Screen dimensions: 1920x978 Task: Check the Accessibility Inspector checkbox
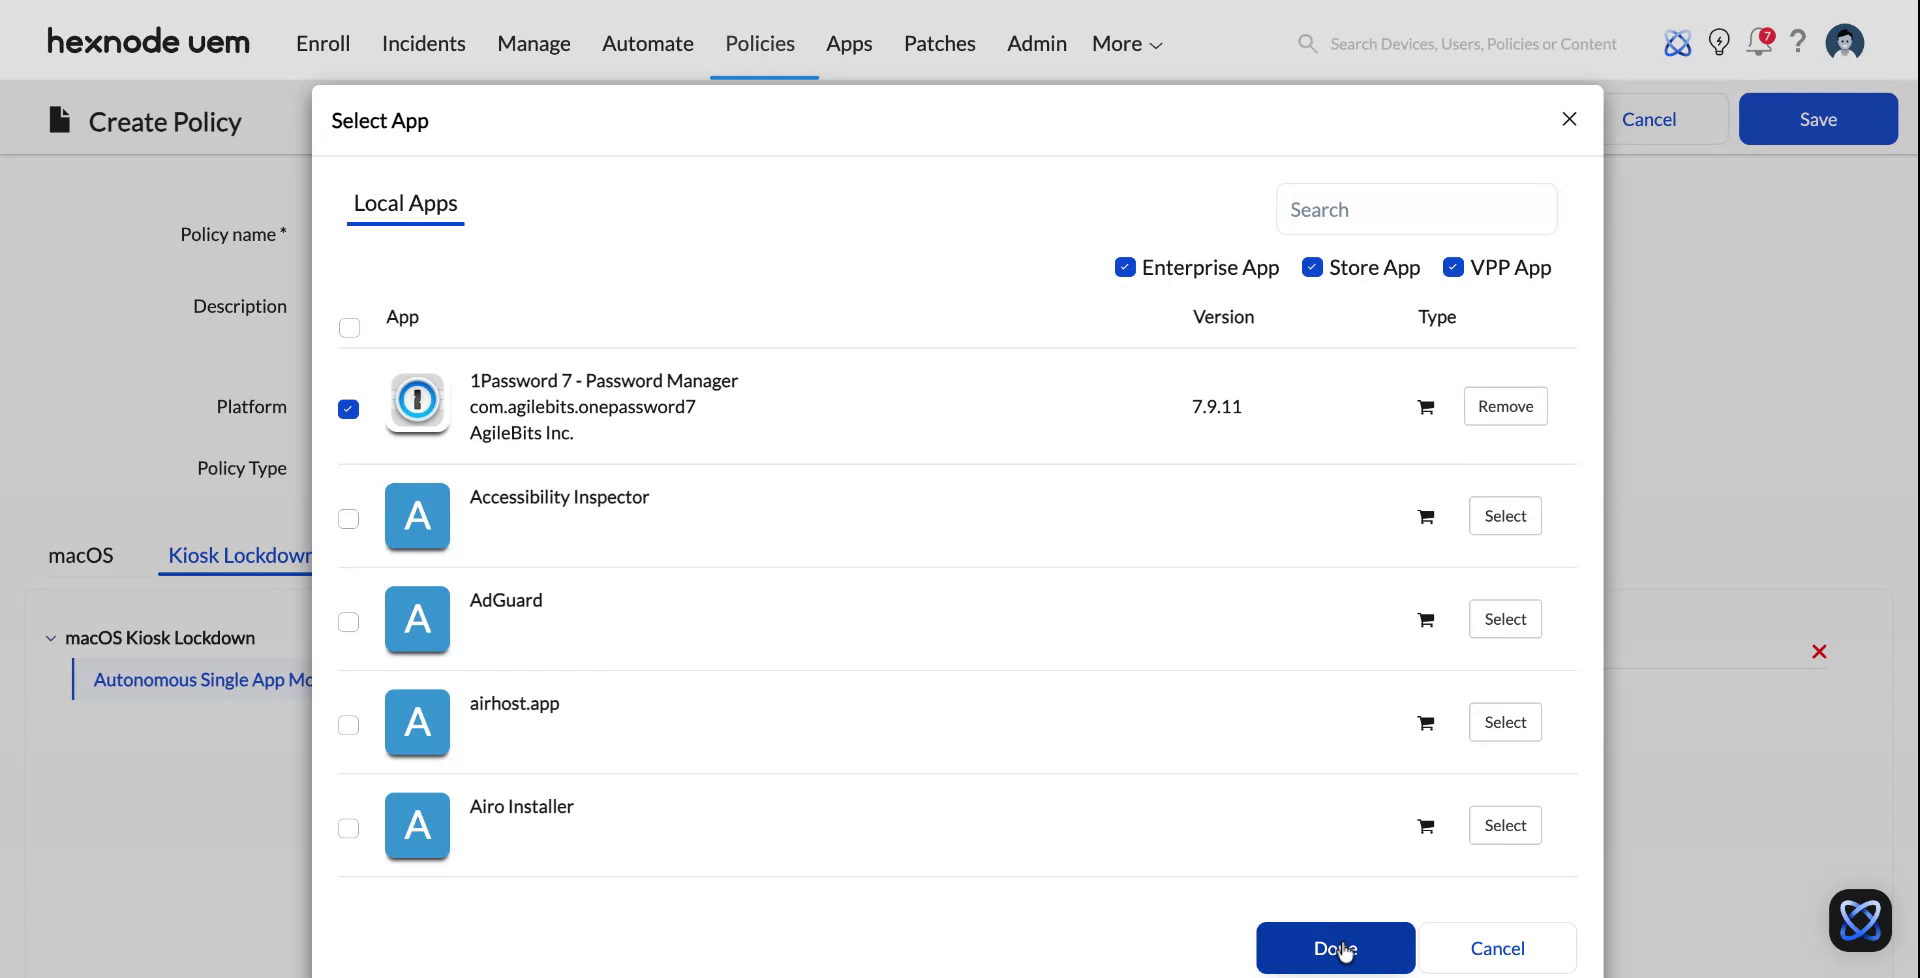(x=348, y=519)
